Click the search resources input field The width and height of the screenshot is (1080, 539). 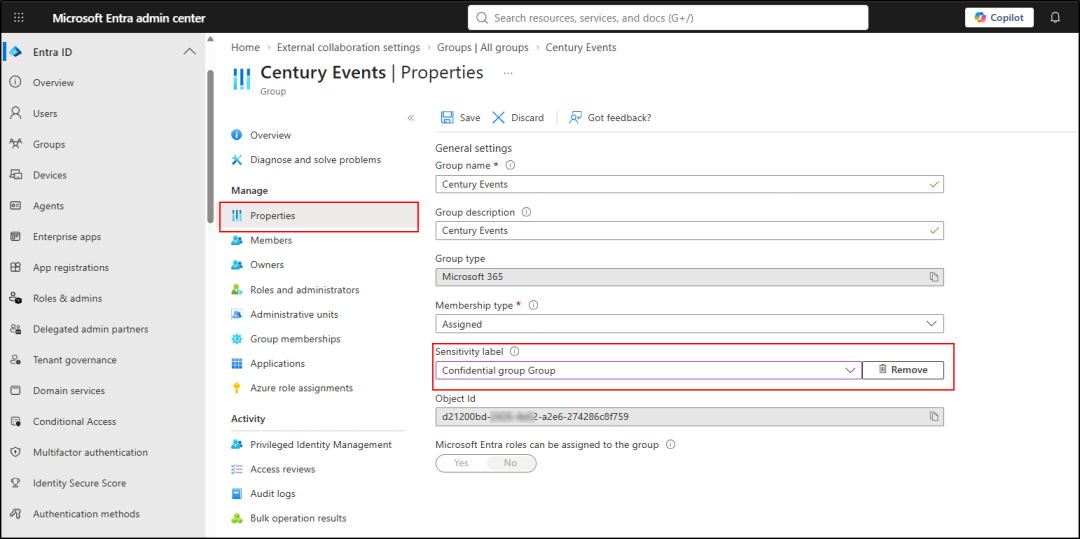[x=668, y=18]
